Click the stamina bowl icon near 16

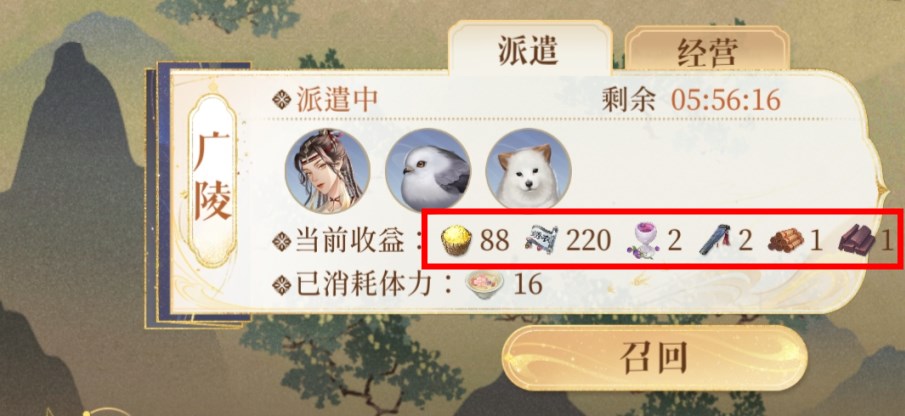tap(484, 284)
